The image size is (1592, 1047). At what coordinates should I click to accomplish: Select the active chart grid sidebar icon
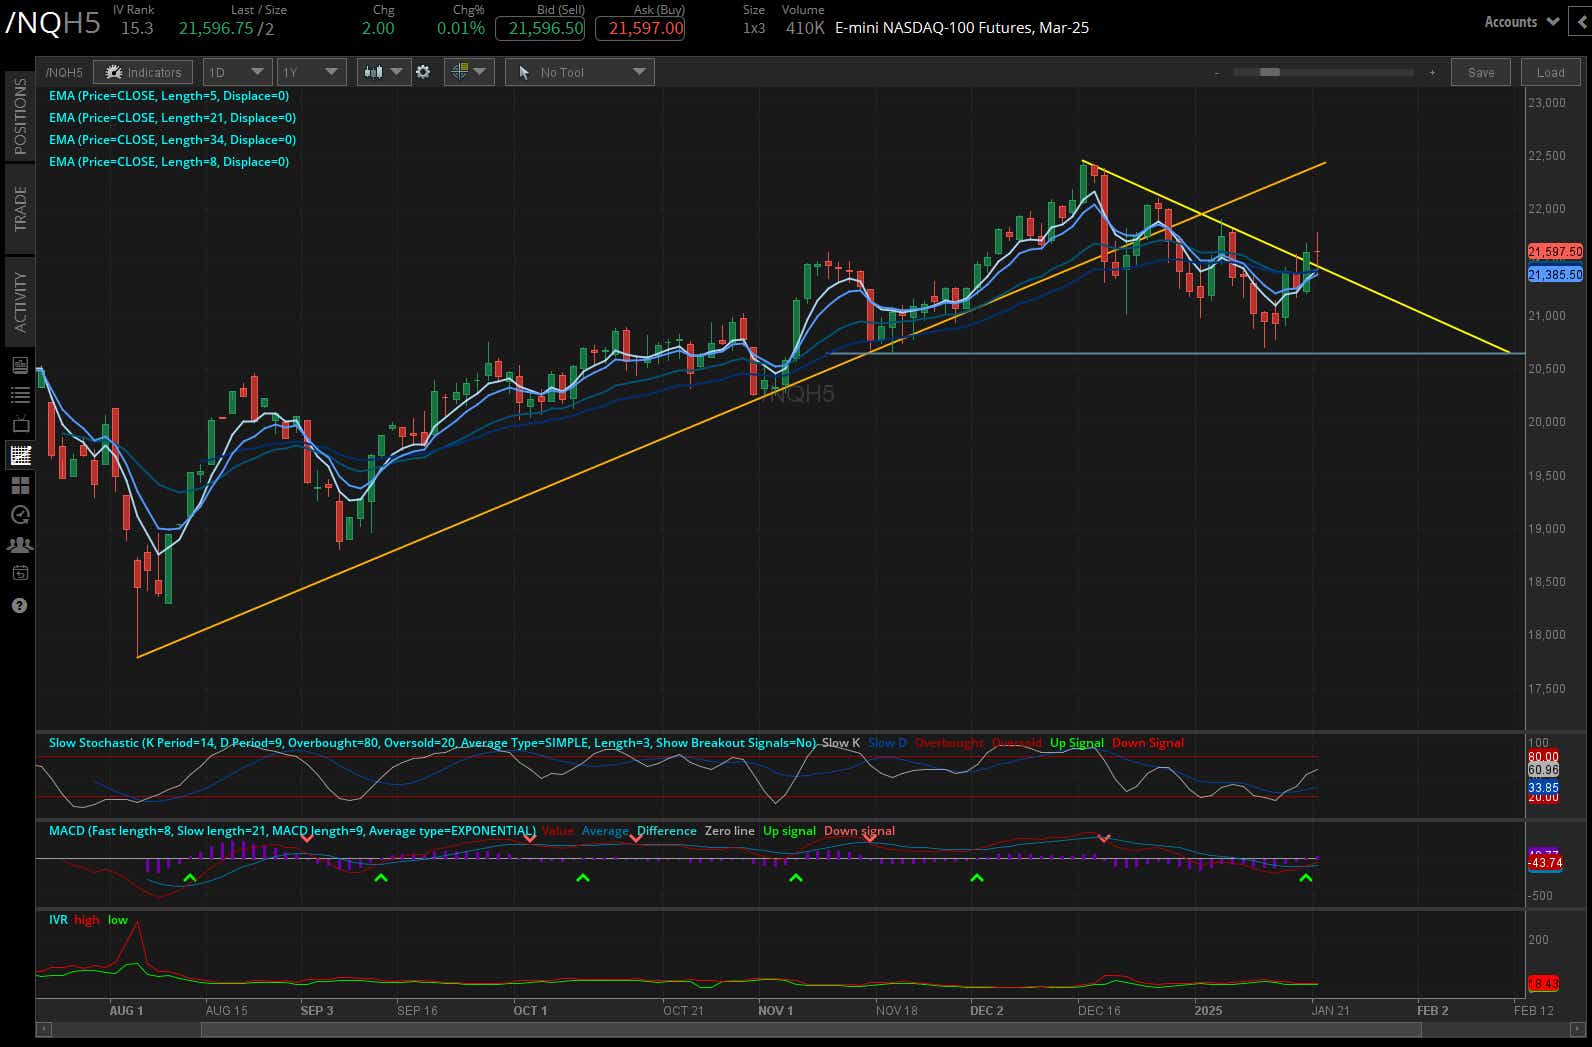coord(19,455)
